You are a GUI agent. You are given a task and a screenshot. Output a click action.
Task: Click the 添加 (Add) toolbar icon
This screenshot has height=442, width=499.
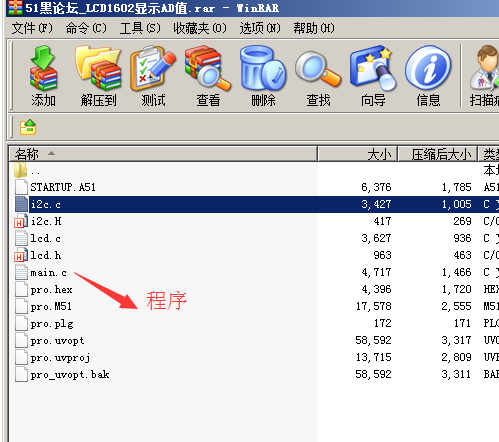tap(43, 68)
